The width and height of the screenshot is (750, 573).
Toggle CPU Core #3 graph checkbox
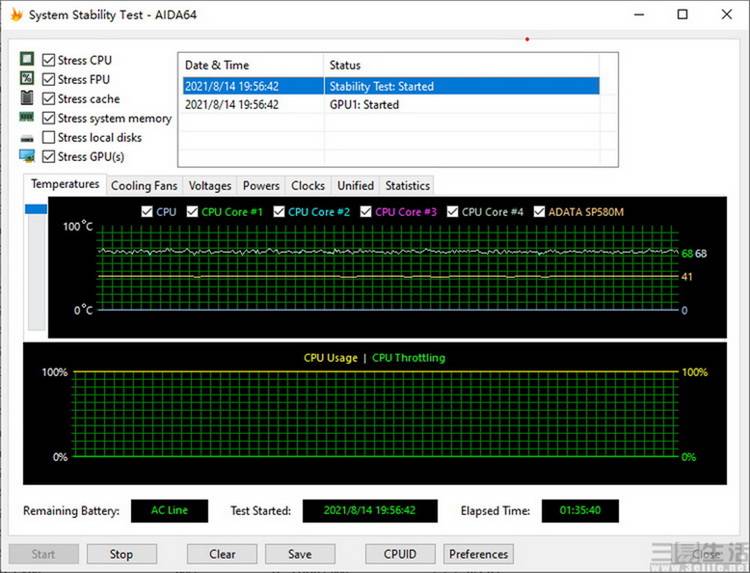(366, 211)
